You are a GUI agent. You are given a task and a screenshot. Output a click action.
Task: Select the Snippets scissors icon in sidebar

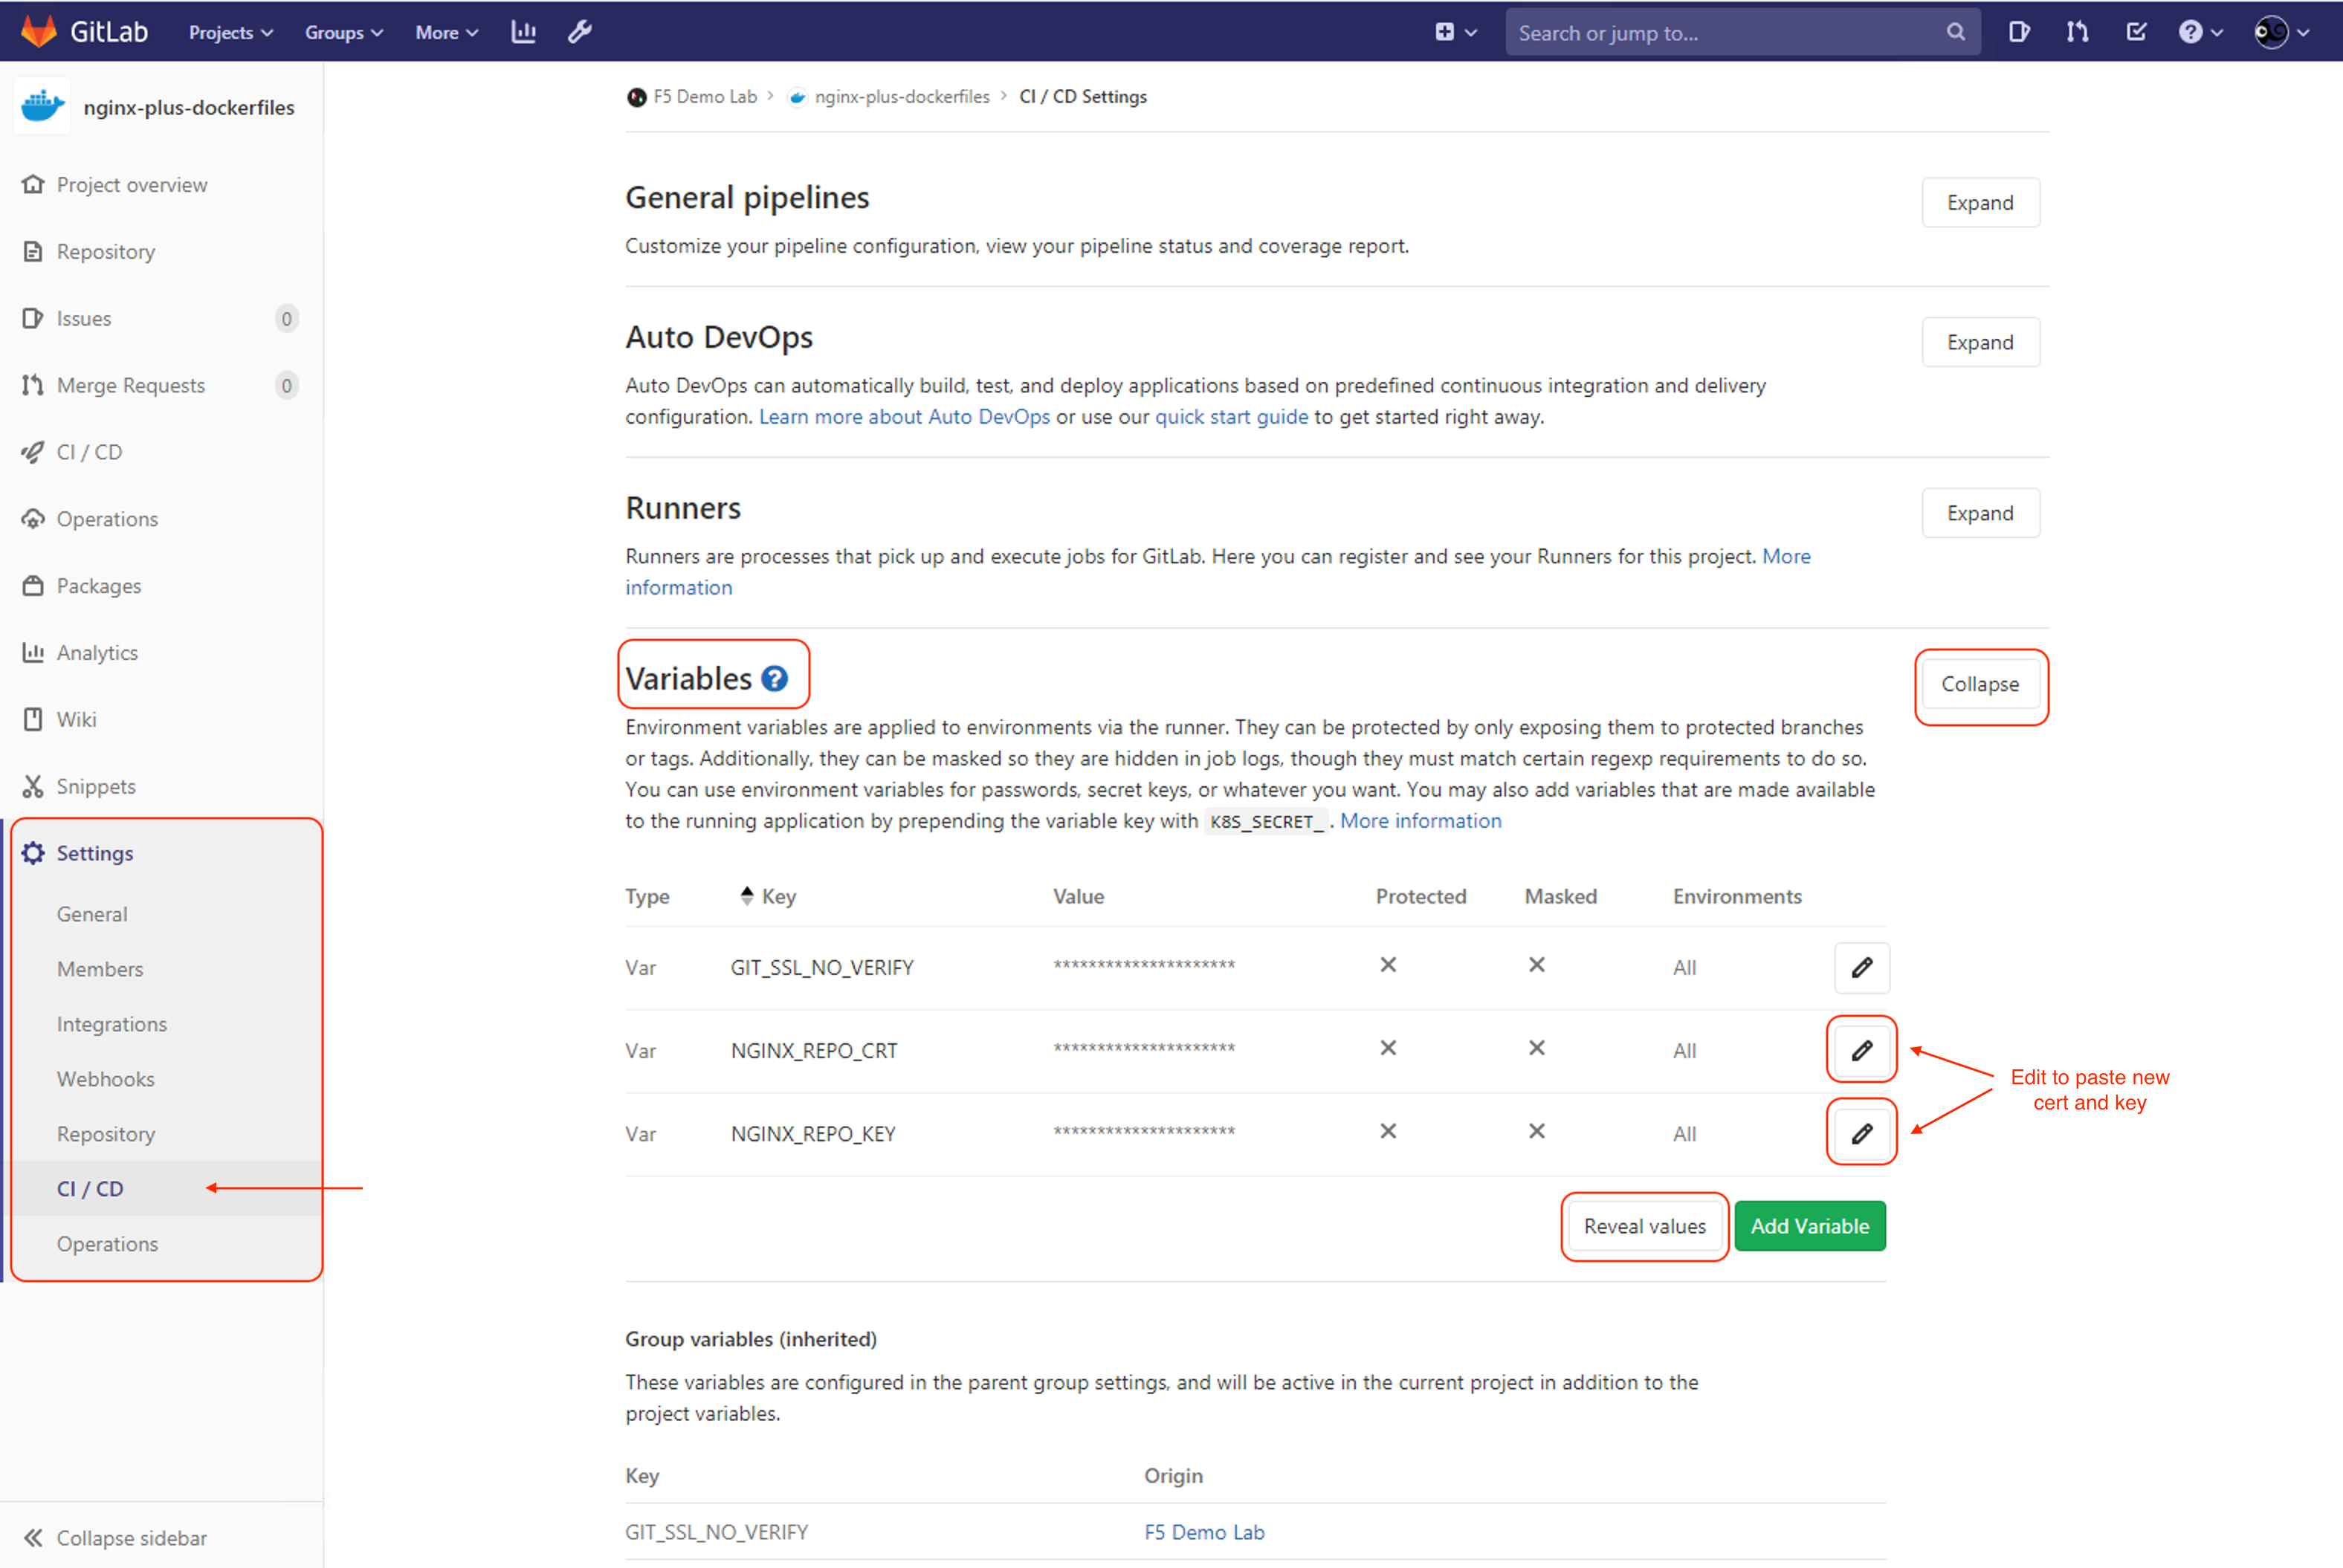[x=33, y=786]
